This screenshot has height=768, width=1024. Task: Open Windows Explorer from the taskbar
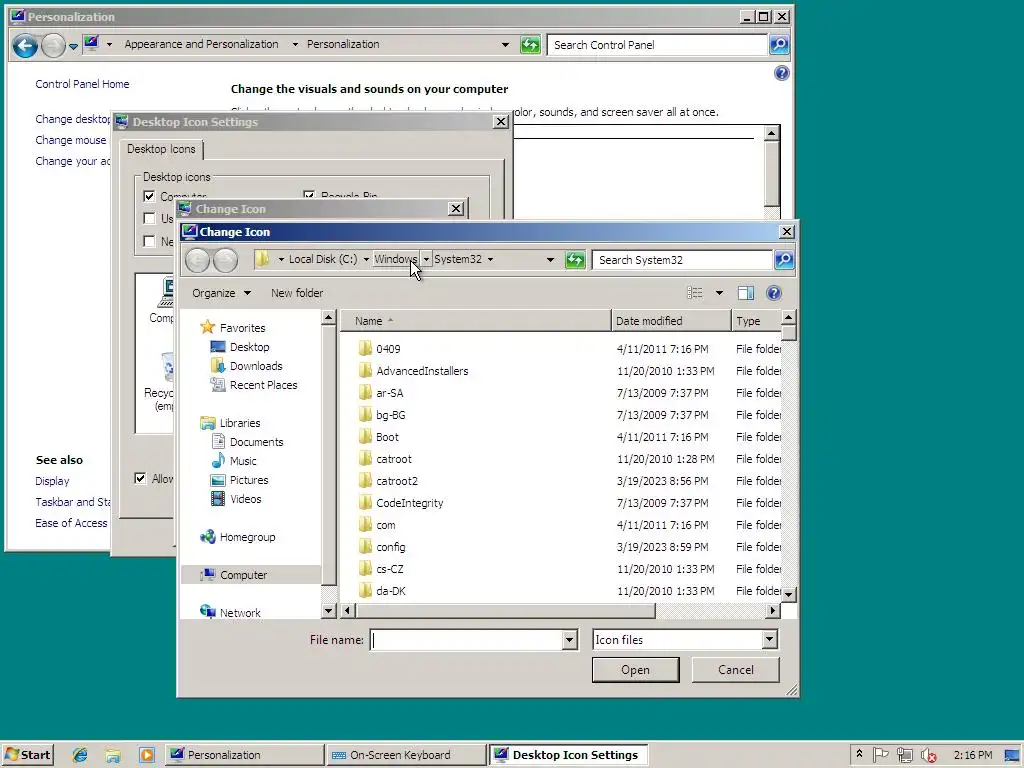(x=113, y=755)
